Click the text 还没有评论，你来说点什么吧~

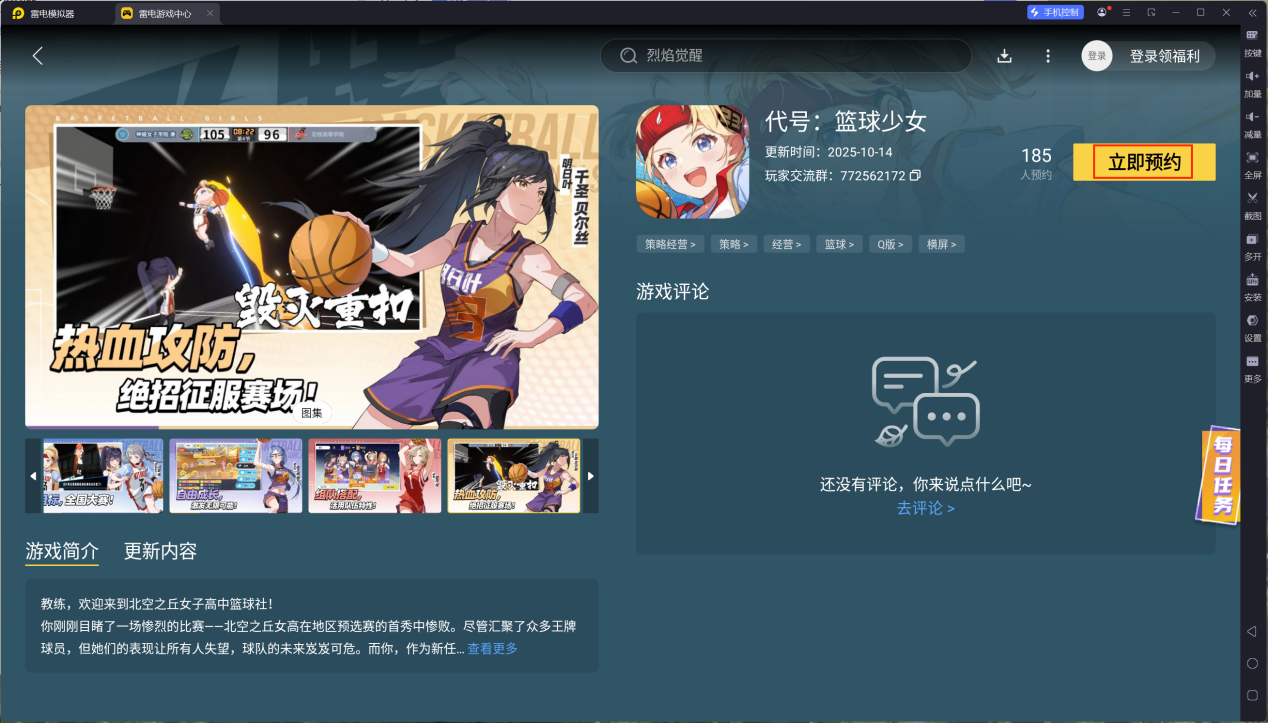(925, 484)
